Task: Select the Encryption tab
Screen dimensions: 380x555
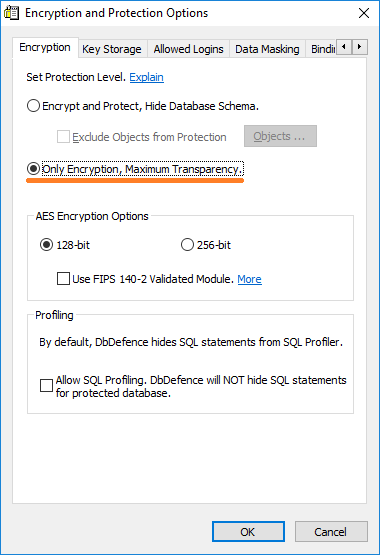Action: tap(45, 47)
